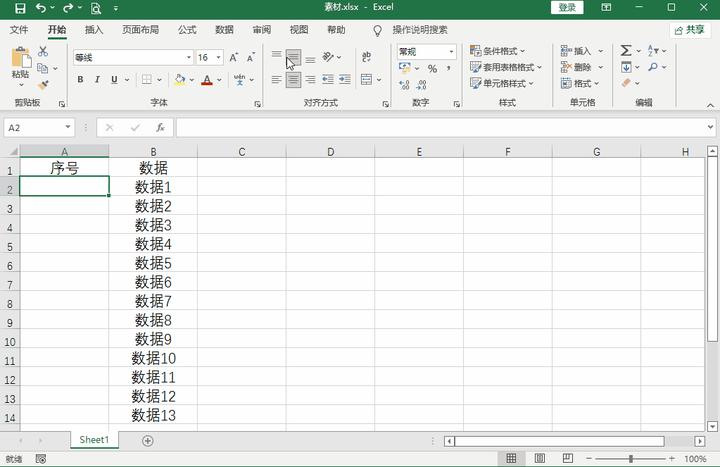Click Merge and Center icon
720x467 pixels.
[x=366, y=80]
